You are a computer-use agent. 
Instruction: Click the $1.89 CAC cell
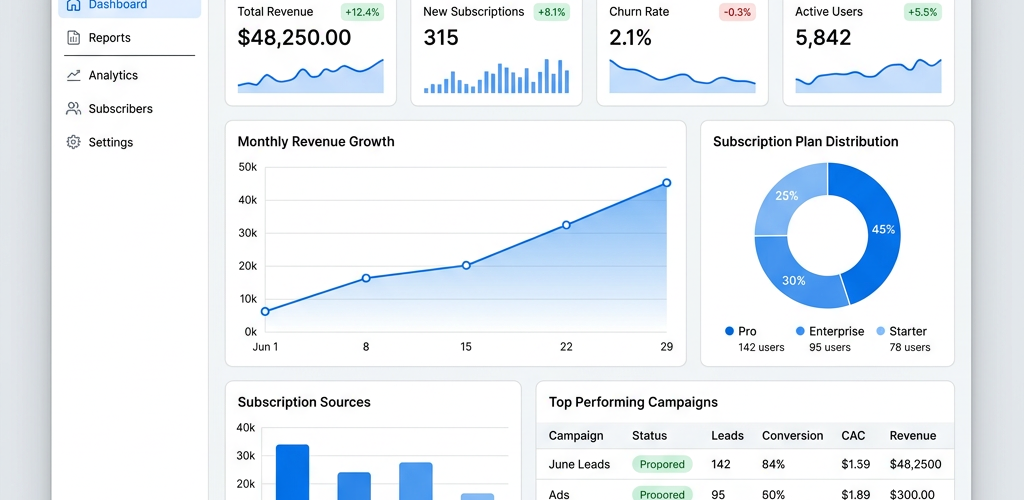(856, 494)
